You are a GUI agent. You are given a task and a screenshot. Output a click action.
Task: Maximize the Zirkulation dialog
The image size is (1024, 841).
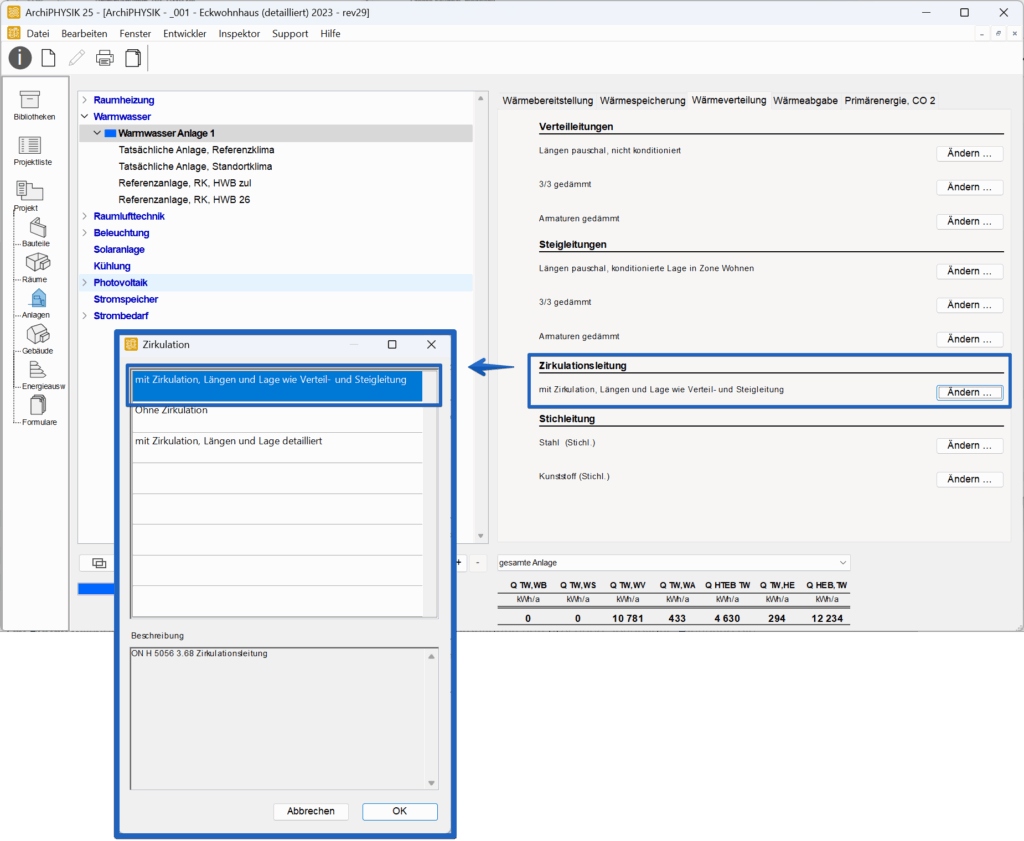(392, 344)
